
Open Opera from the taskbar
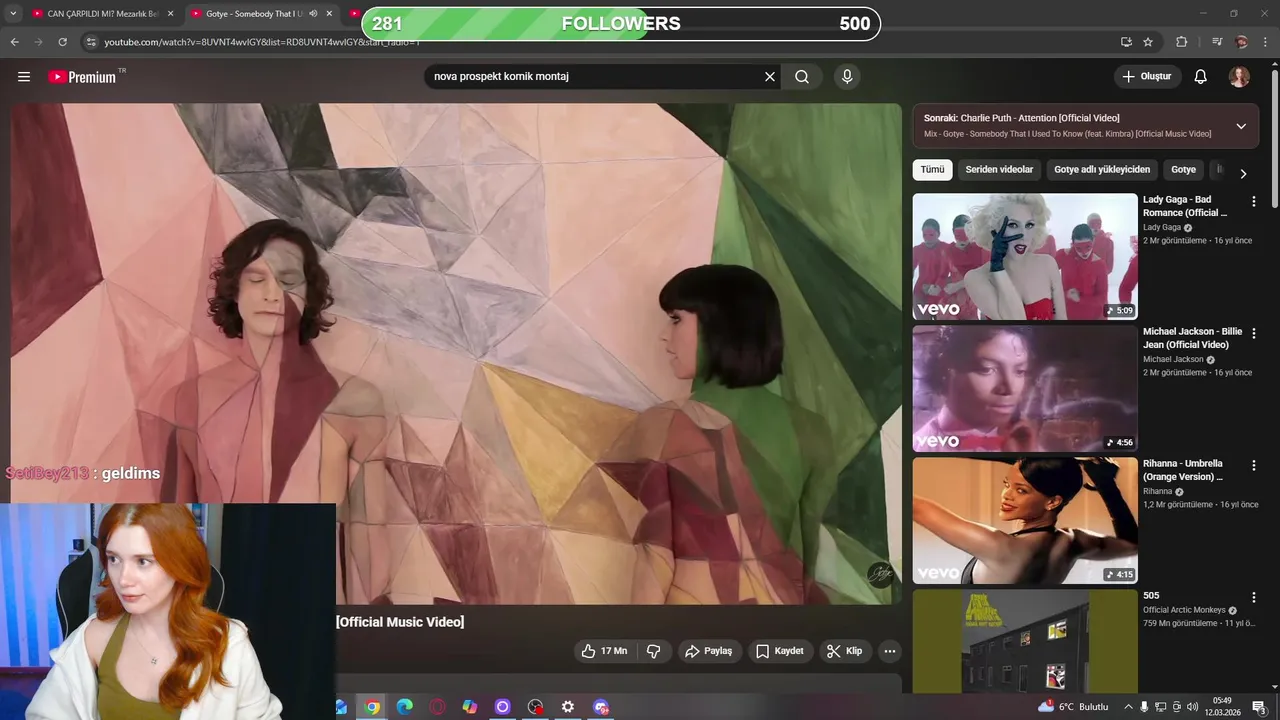(x=437, y=707)
